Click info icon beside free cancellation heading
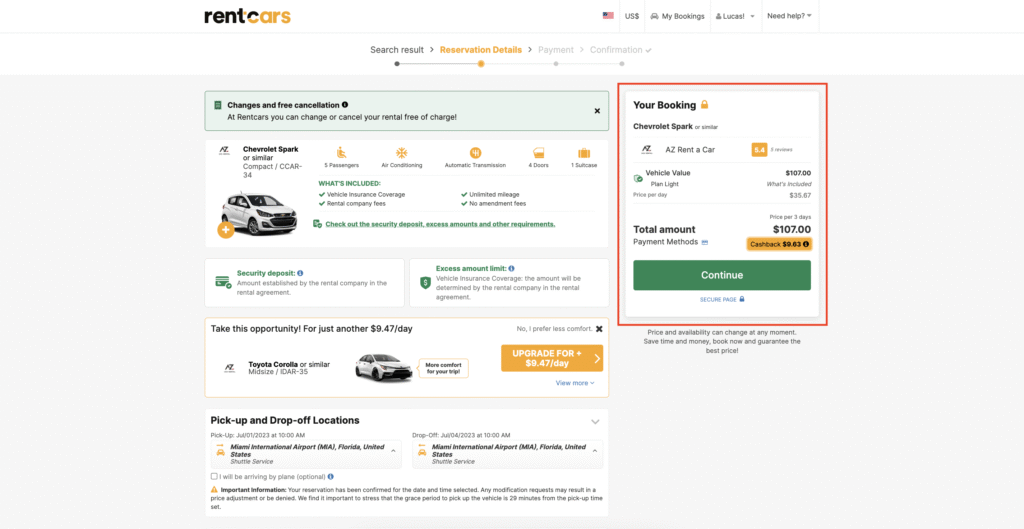The width and height of the screenshot is (1024, 529). [x=345, y=105]
